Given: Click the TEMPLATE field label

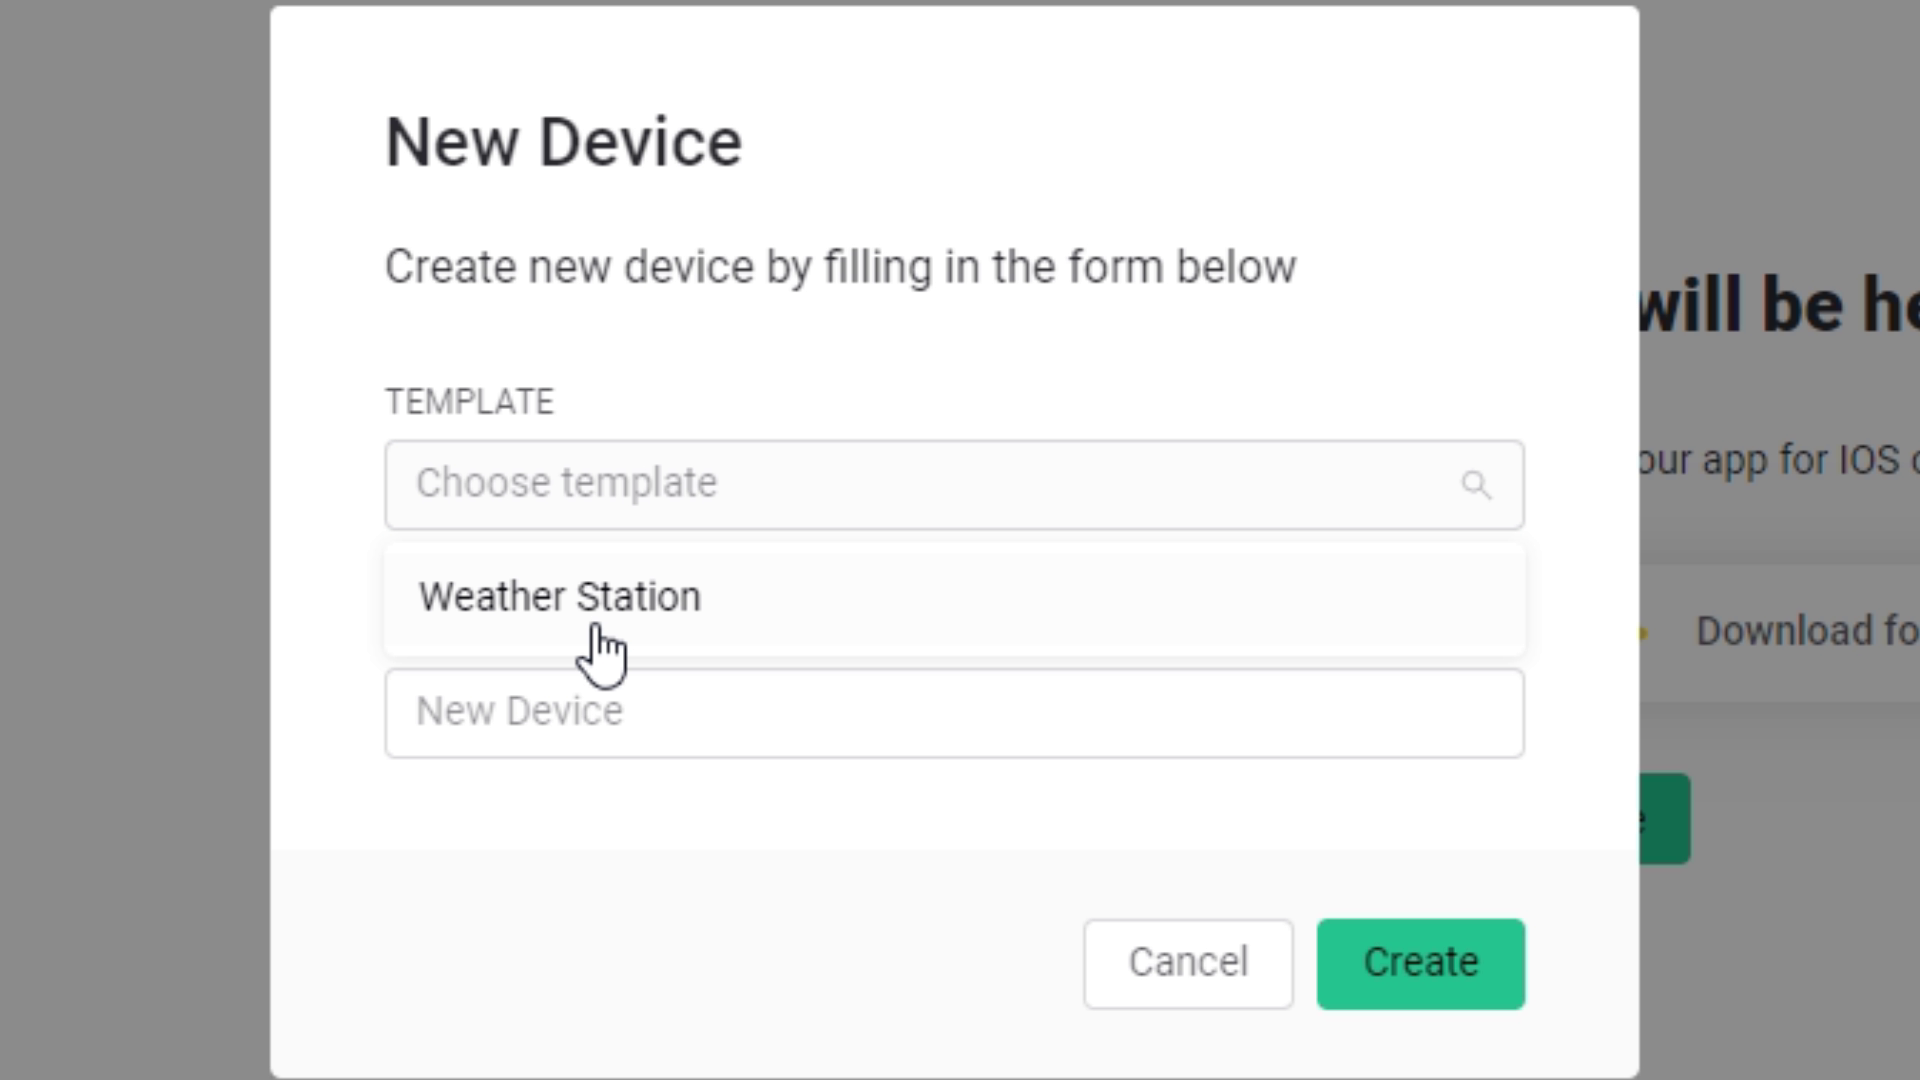Looking at the screenshot, I should (469, 402).
